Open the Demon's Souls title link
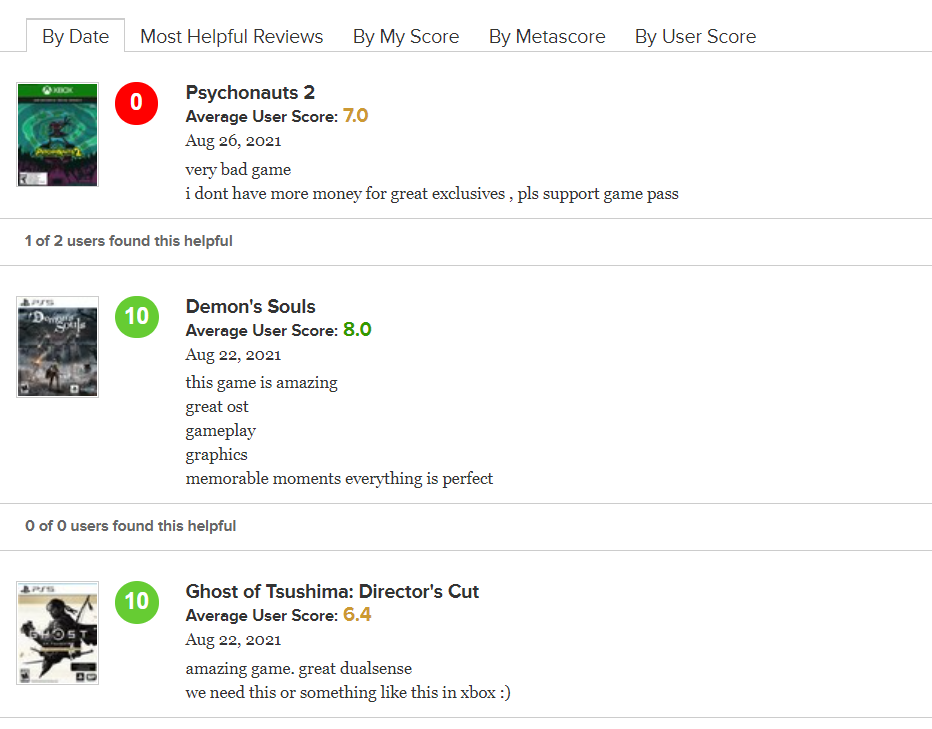This screenshot has height=729, width=932. click(x=250, y=307)
